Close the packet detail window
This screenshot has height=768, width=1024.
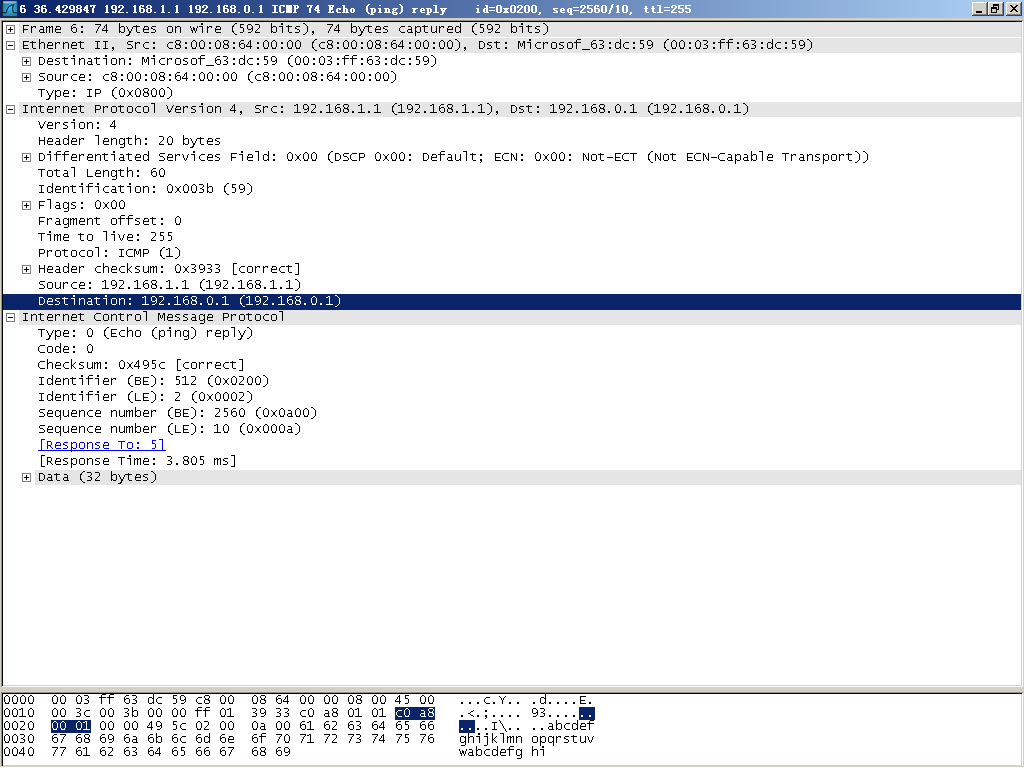tap(1012, 9)
